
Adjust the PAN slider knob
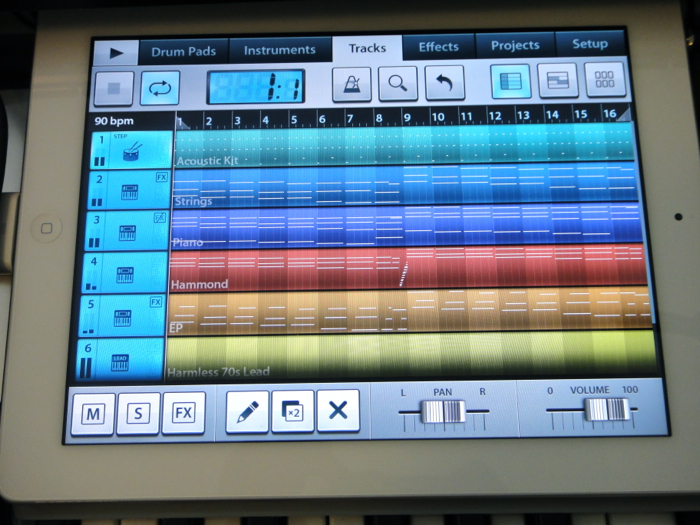(443, 411)
